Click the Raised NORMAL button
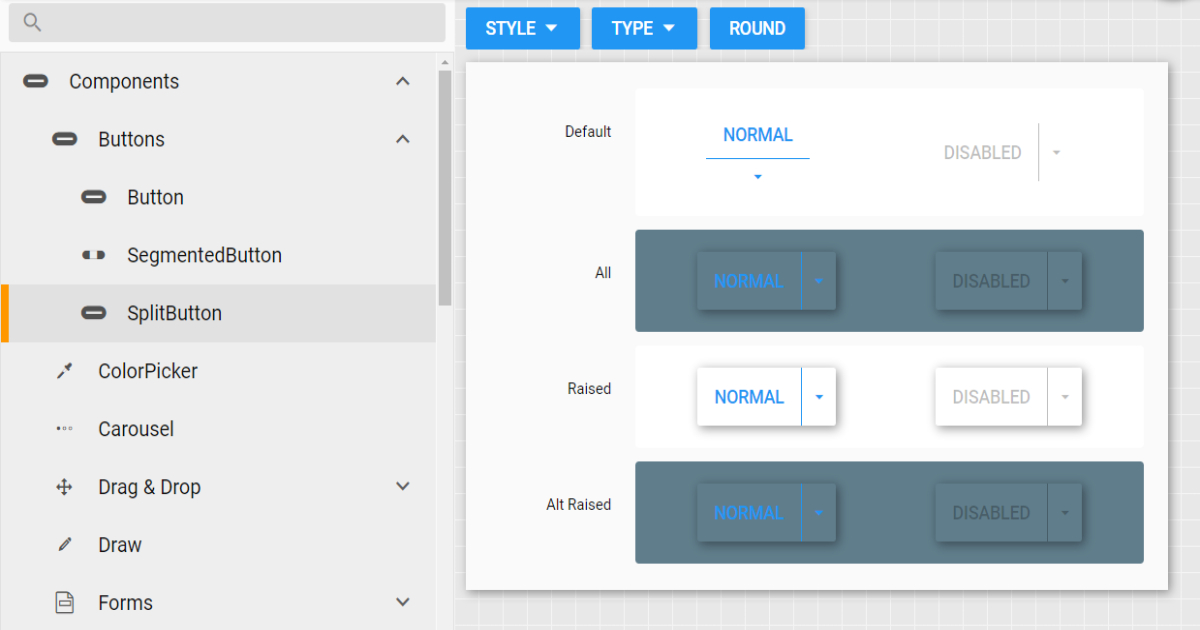This screenshot has height=630, width=1200. click(x=749, y=397)
